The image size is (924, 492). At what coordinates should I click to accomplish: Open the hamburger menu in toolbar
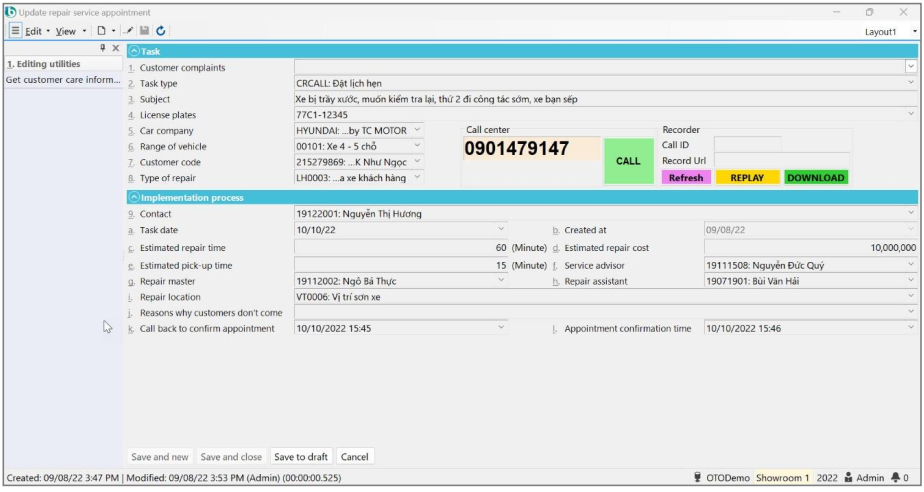(15, 31)
